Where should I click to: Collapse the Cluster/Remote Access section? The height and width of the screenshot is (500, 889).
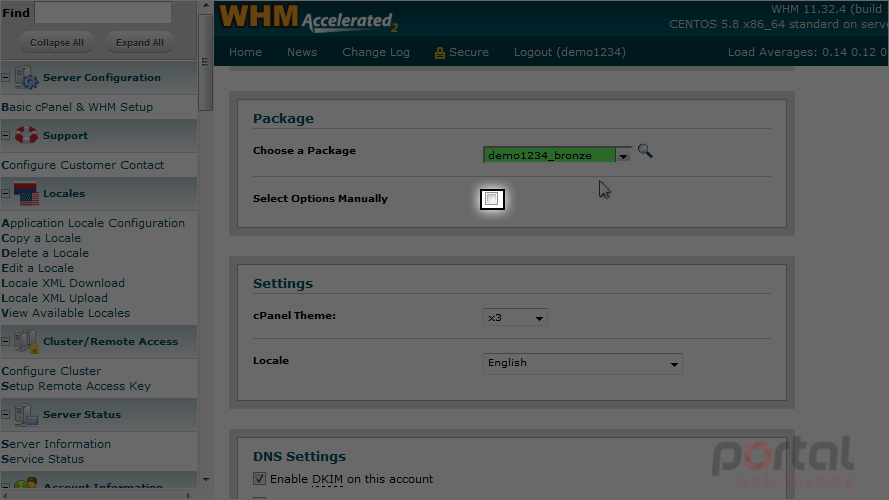(x=6, y=342)
